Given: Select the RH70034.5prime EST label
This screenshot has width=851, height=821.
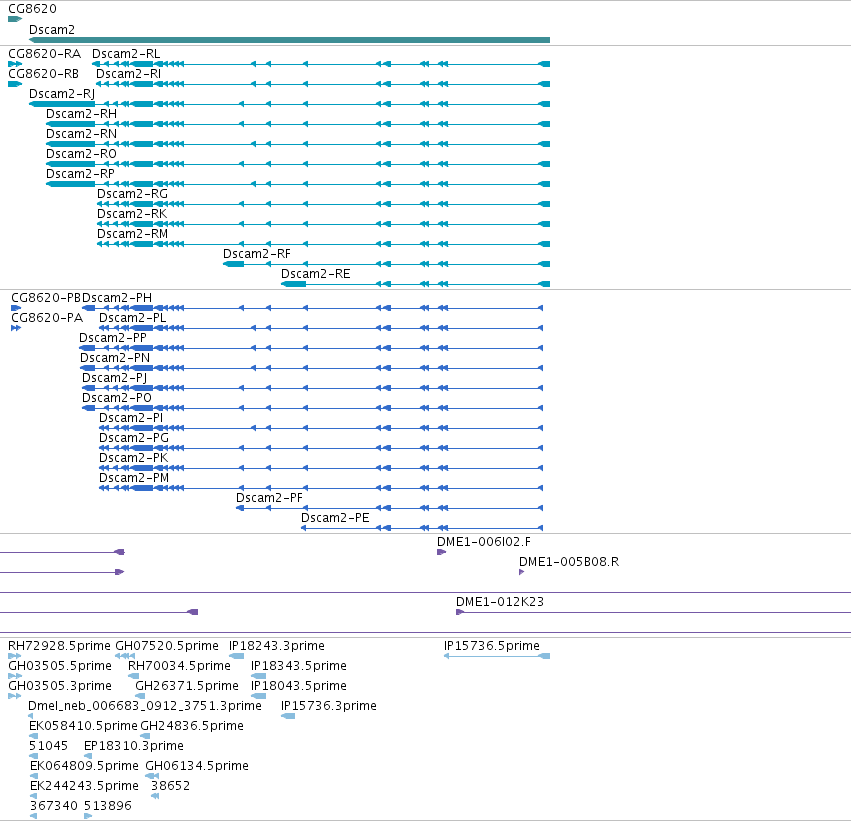Looking at the screenshot, I should 179,666.
